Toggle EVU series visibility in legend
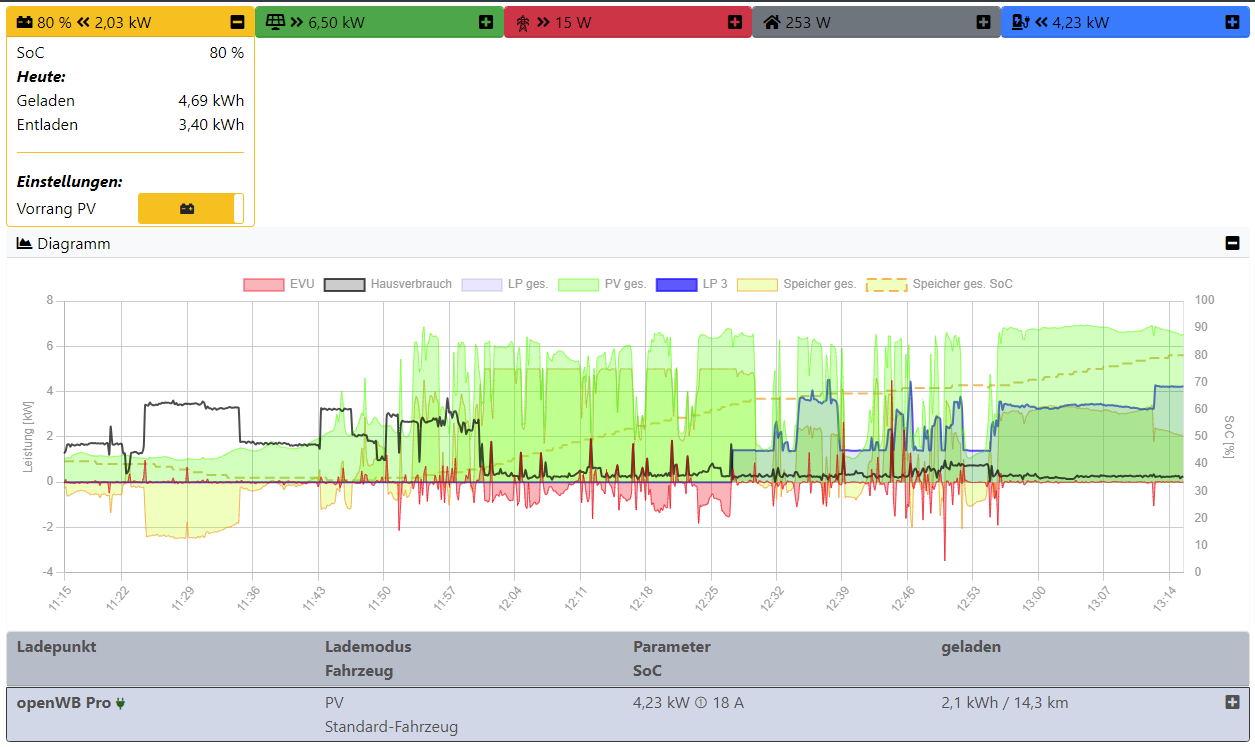Screen dimensions: 1255x747 pos(279,284)
